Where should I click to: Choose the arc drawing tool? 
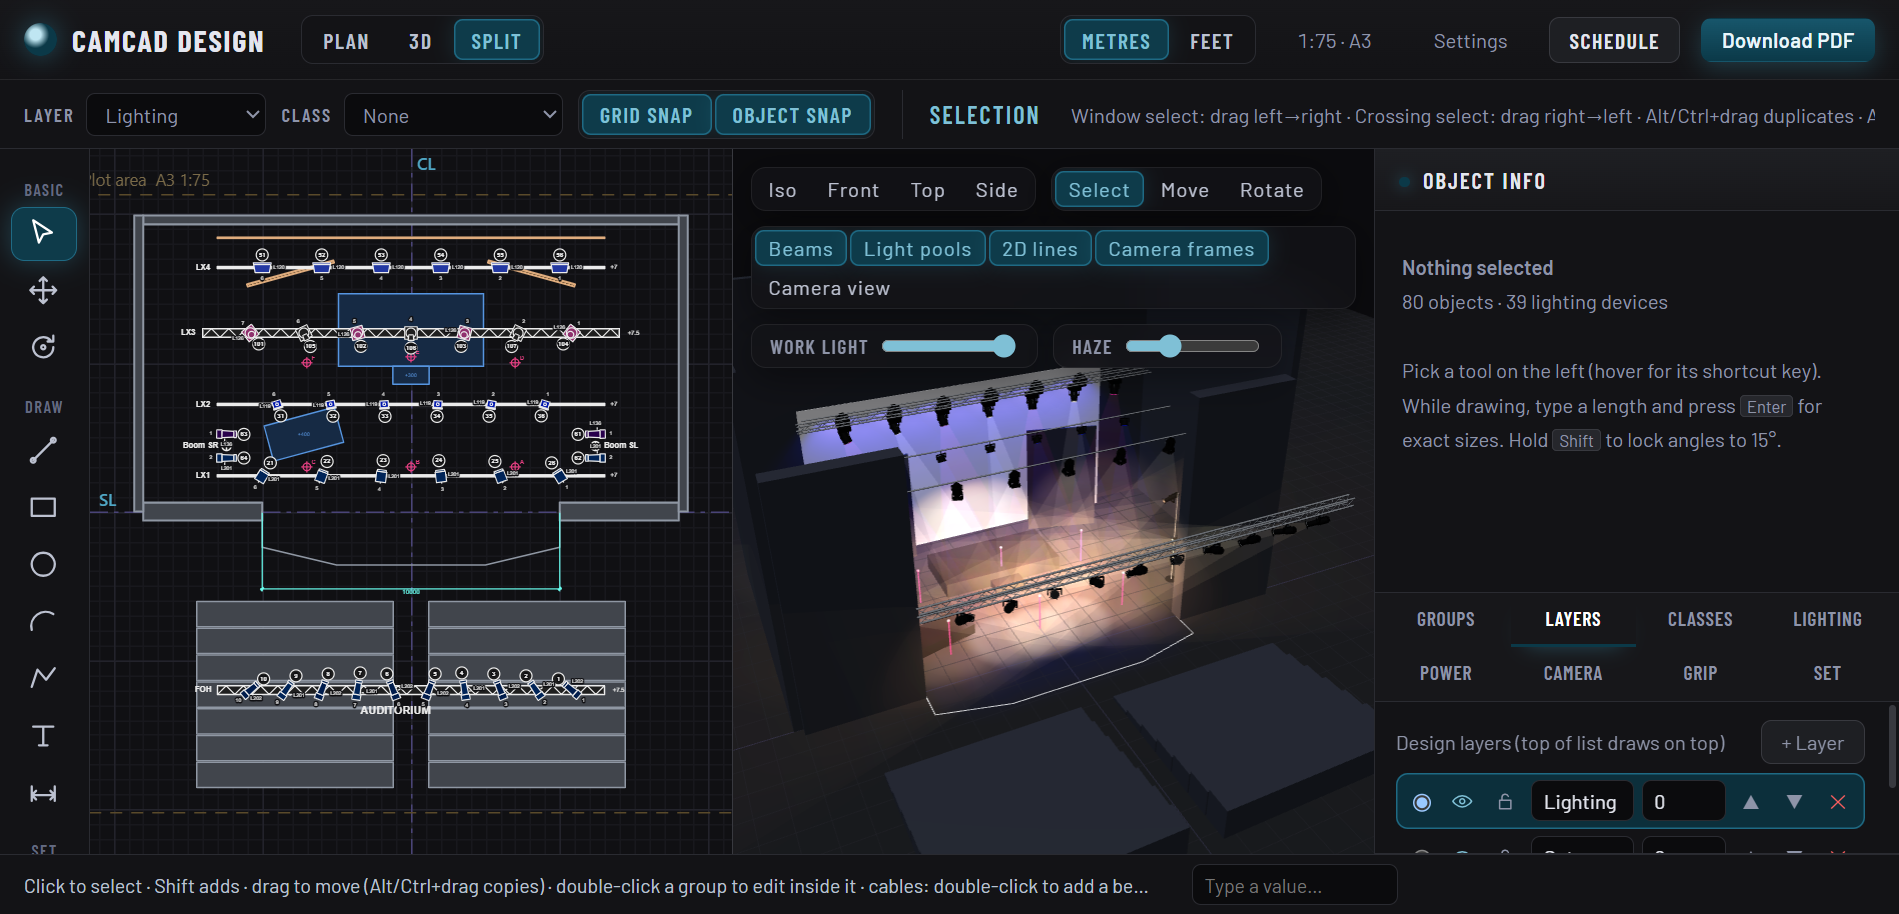[43, 622]
